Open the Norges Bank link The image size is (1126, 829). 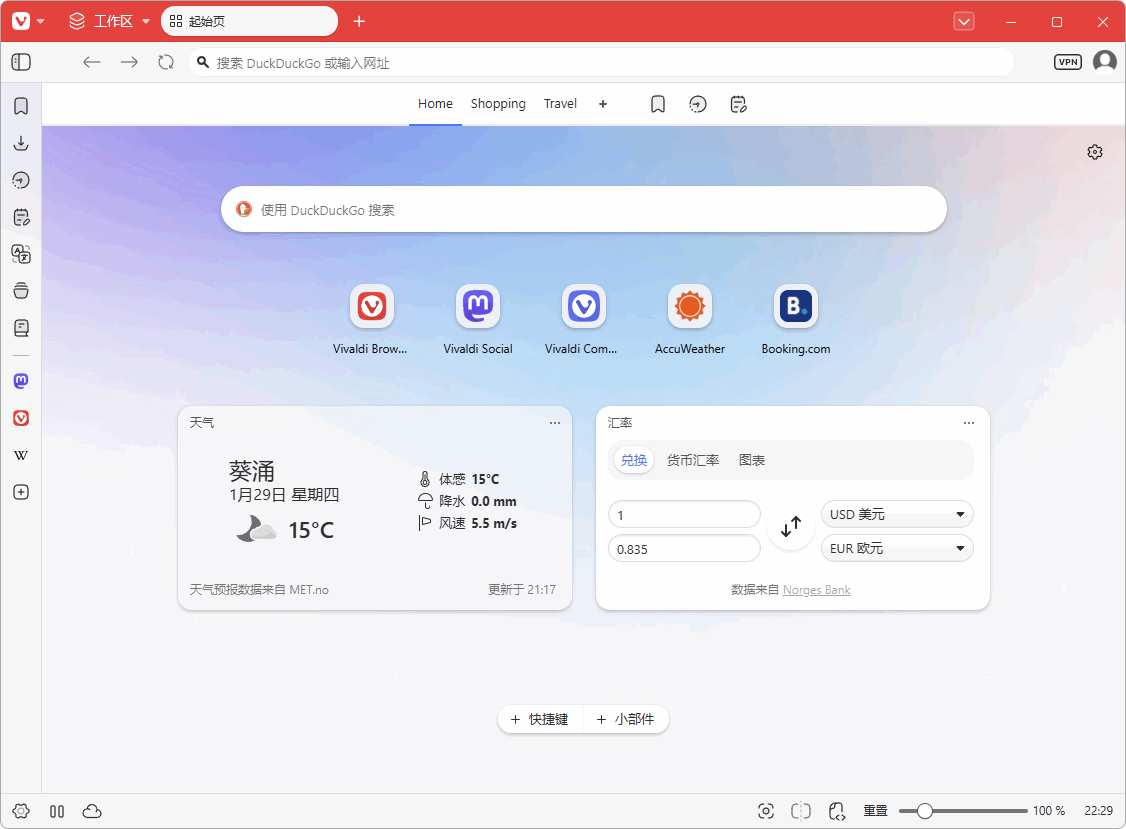tap(816, 590)
